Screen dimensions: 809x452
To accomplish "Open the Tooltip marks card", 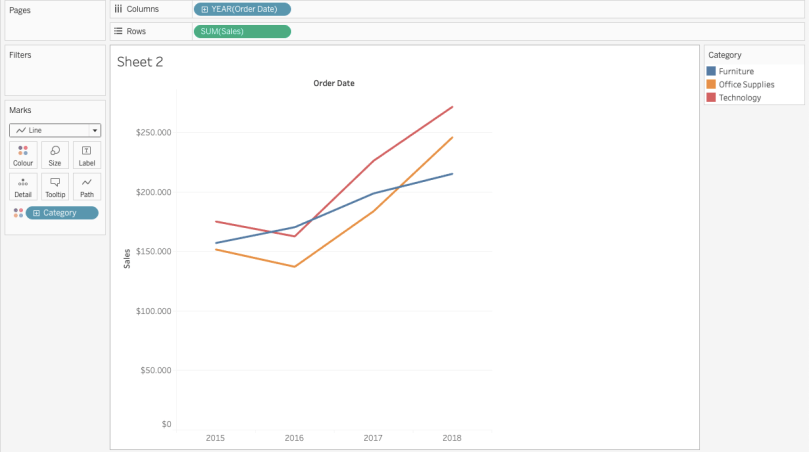I will coord(55,187).
